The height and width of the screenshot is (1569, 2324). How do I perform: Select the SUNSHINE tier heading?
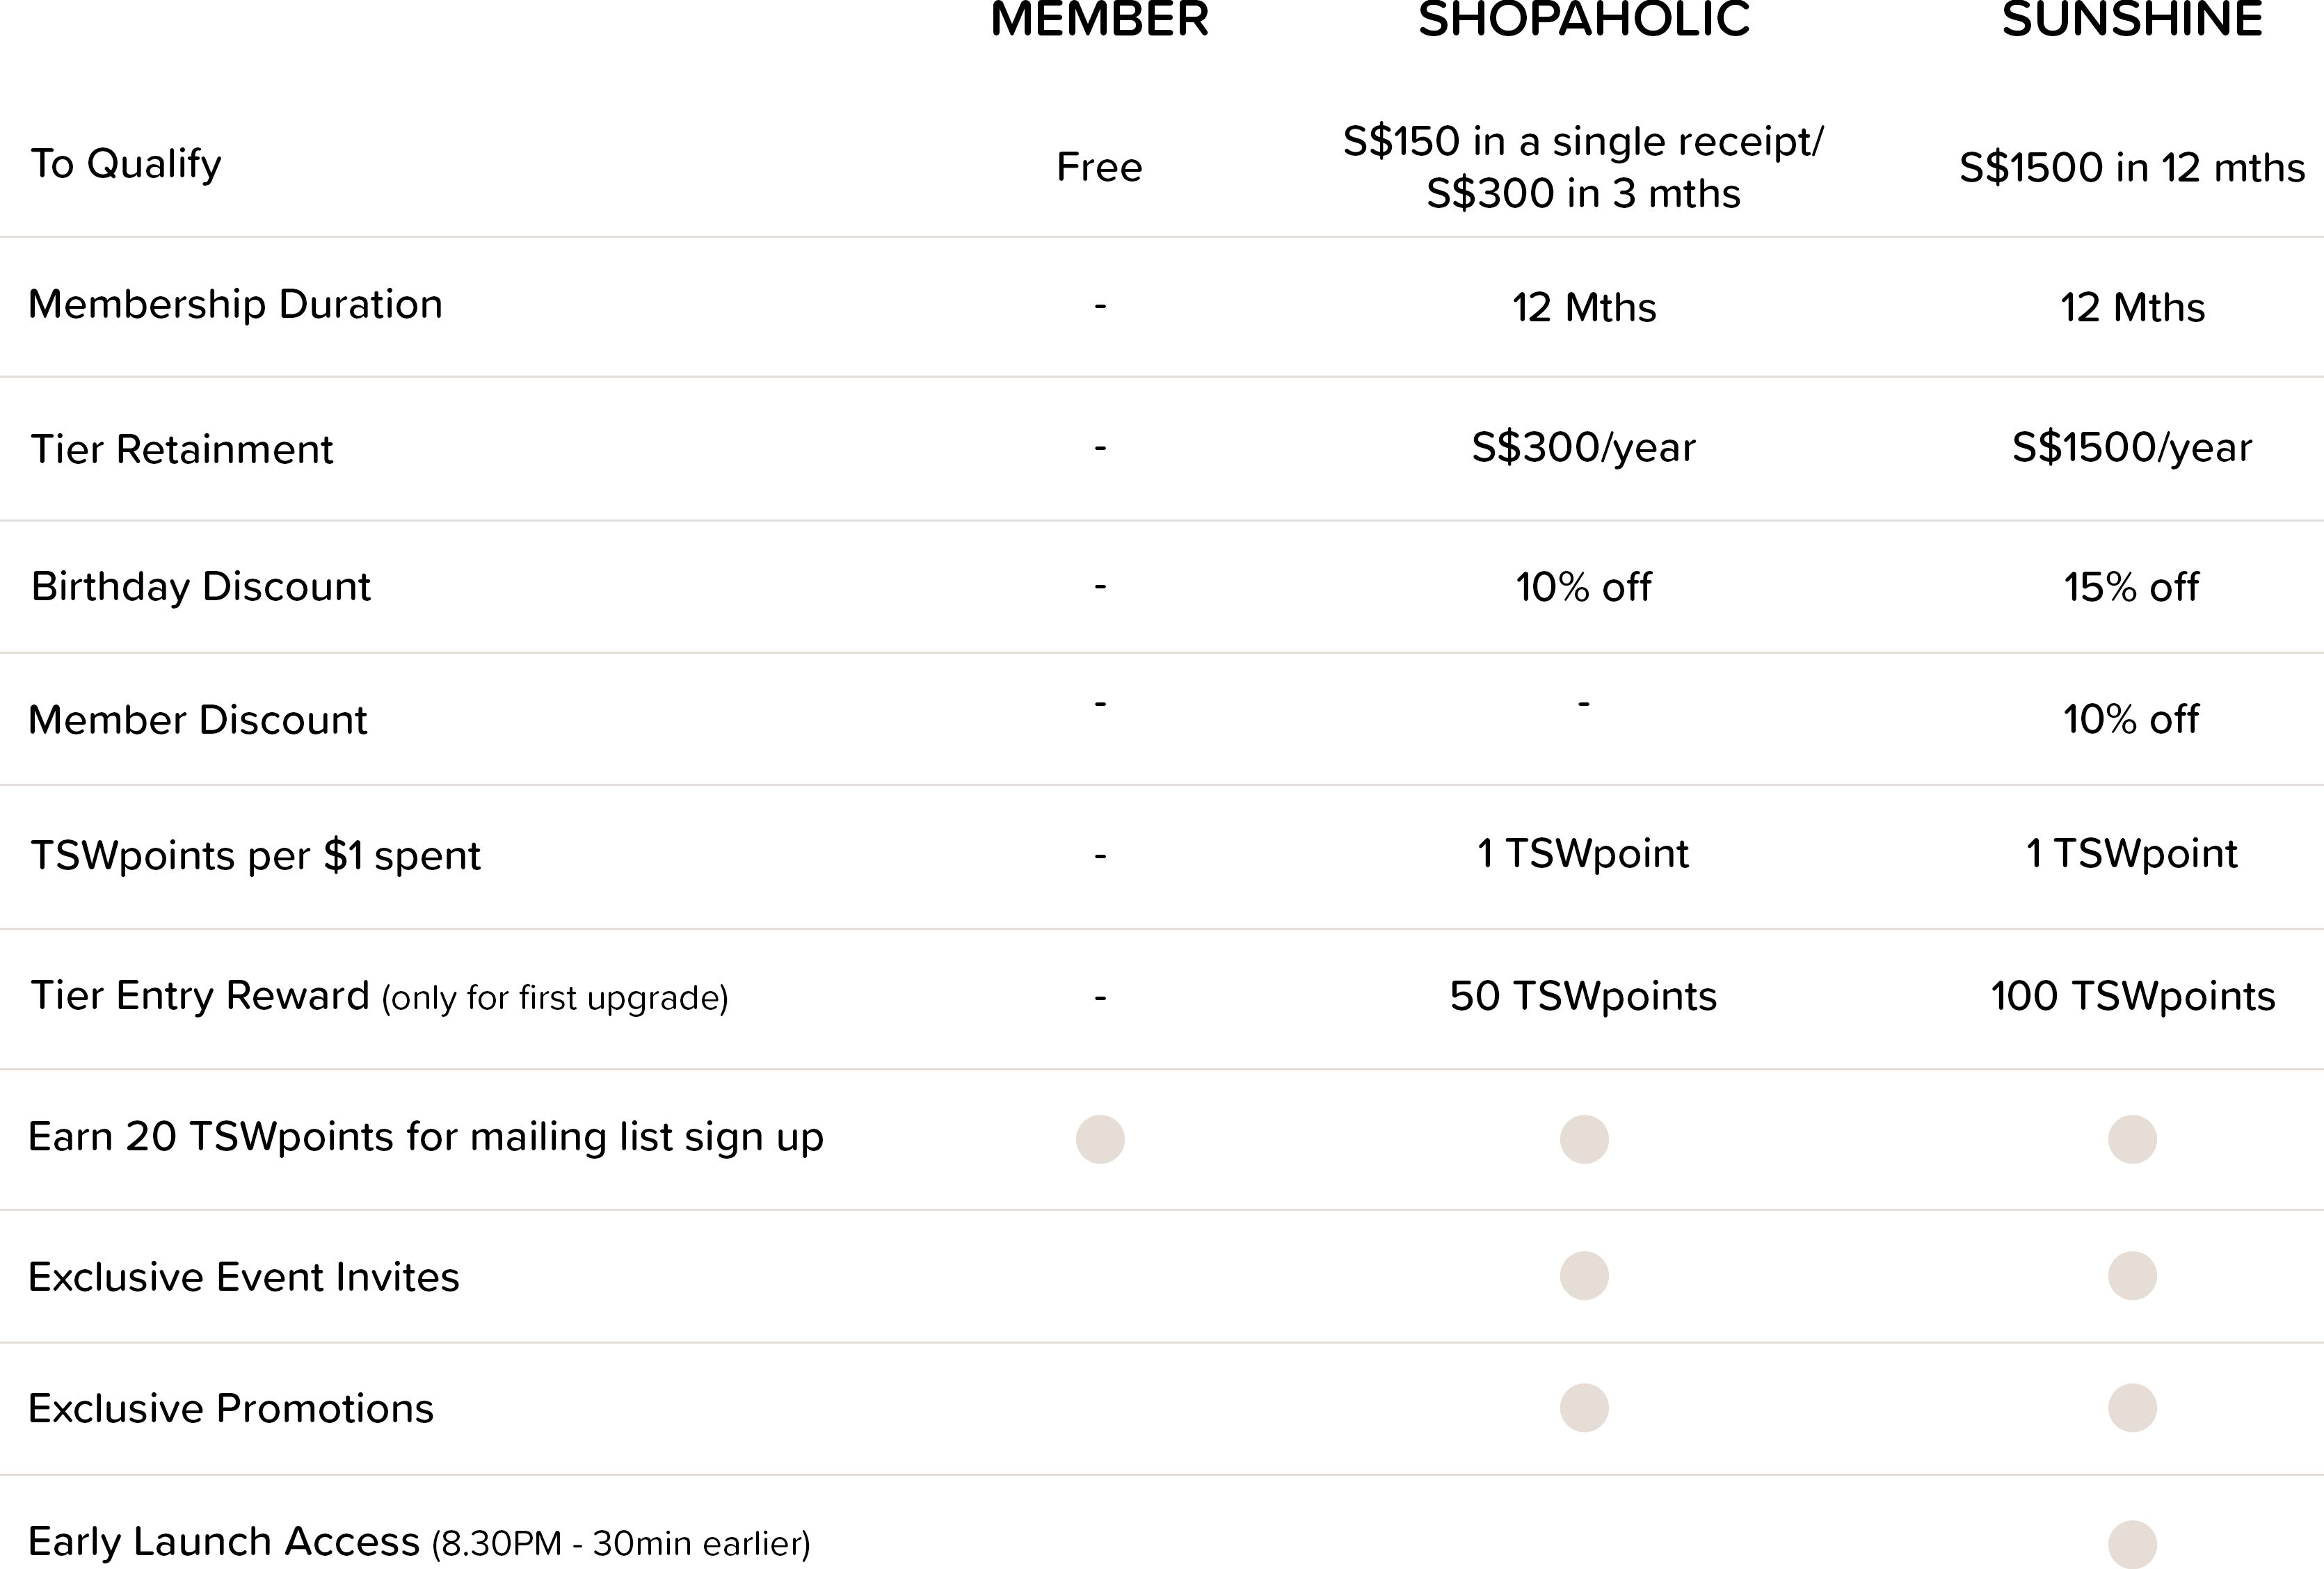coord(2132,18)
